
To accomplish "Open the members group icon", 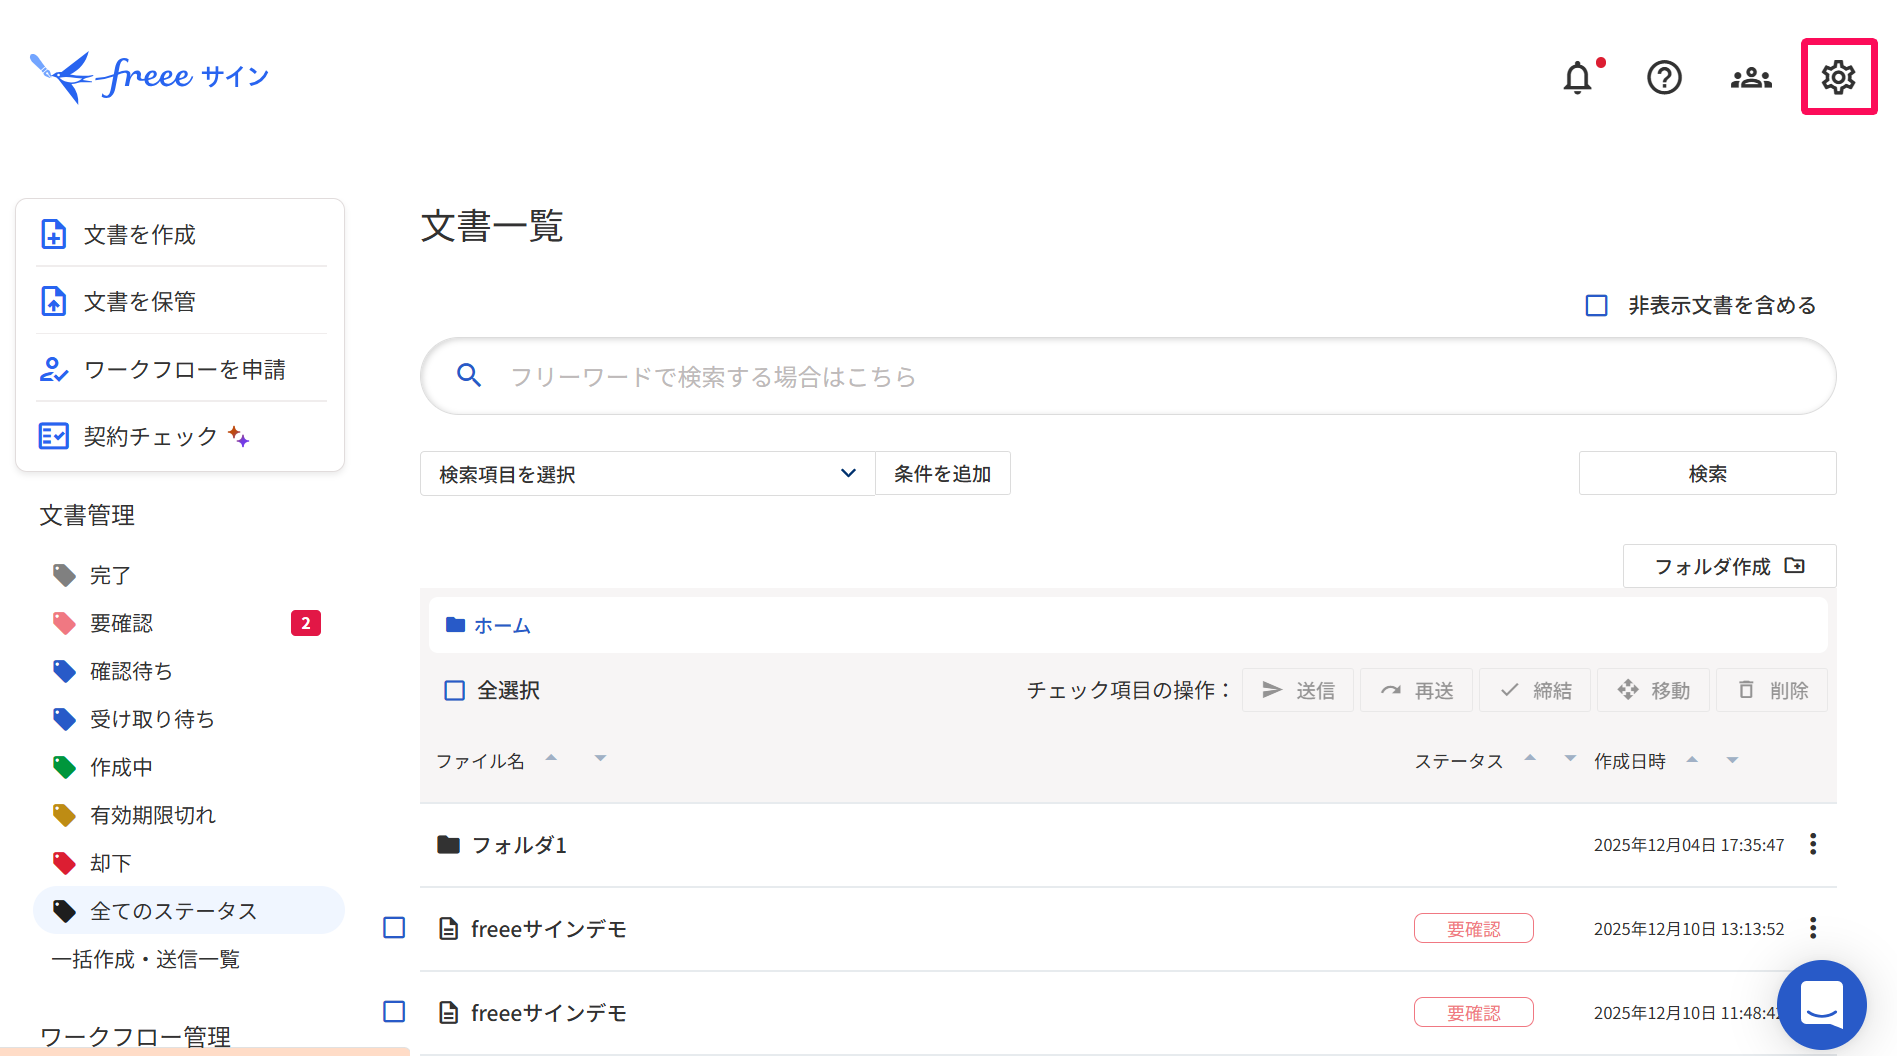I will [x=1751, y=77].
